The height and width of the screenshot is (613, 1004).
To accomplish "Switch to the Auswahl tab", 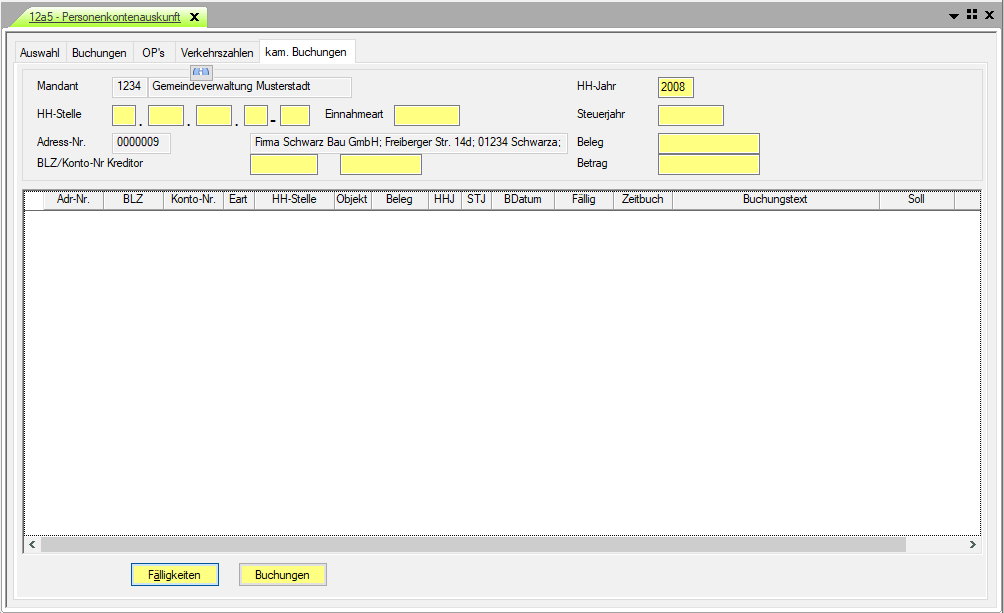I will (40, 53).
